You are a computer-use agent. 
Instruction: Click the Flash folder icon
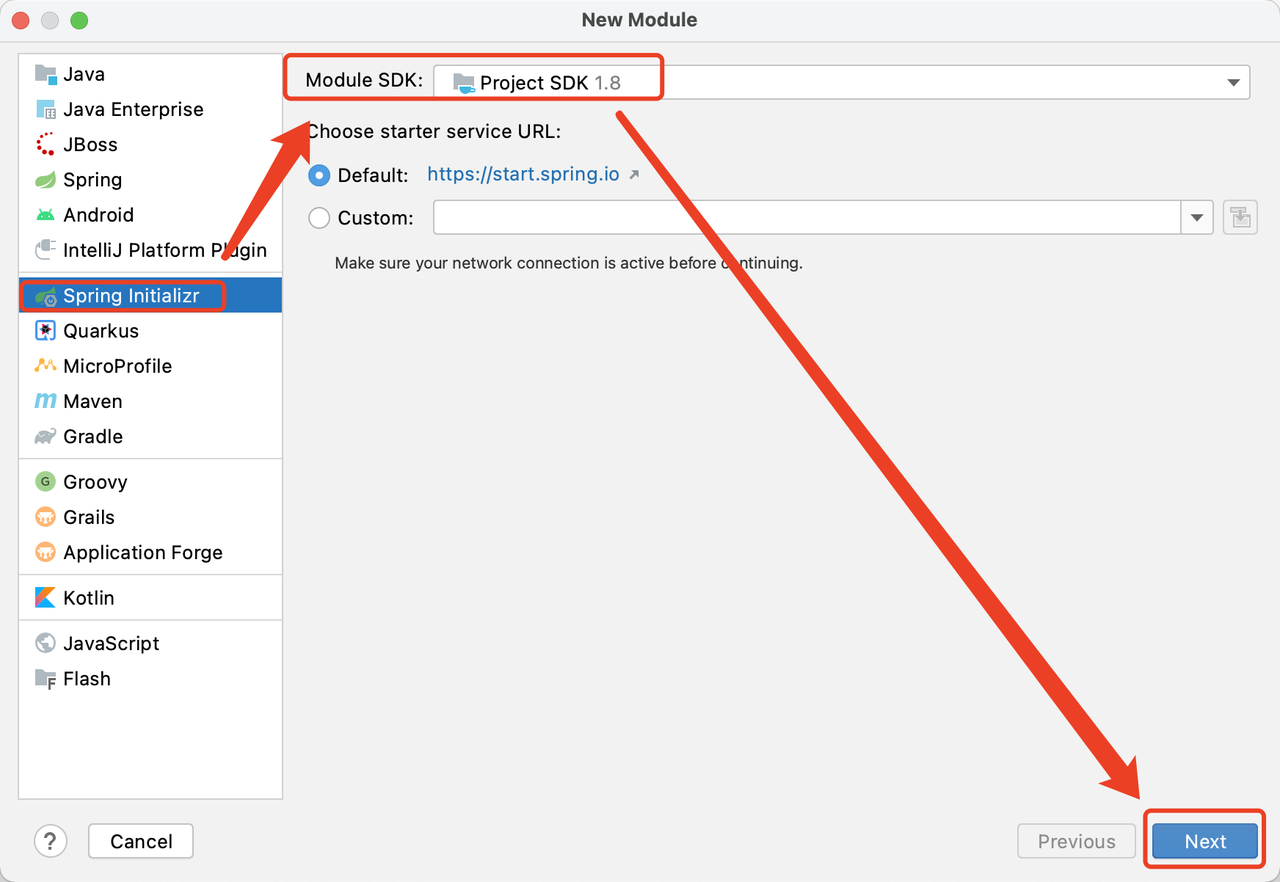pos(46,679)
